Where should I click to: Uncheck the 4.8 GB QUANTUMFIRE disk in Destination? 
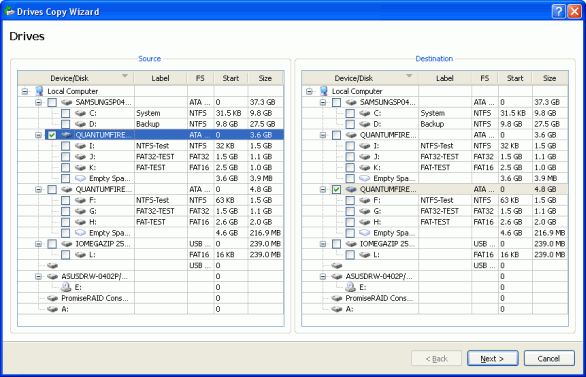pyautogui.click(x=336, y=189)
